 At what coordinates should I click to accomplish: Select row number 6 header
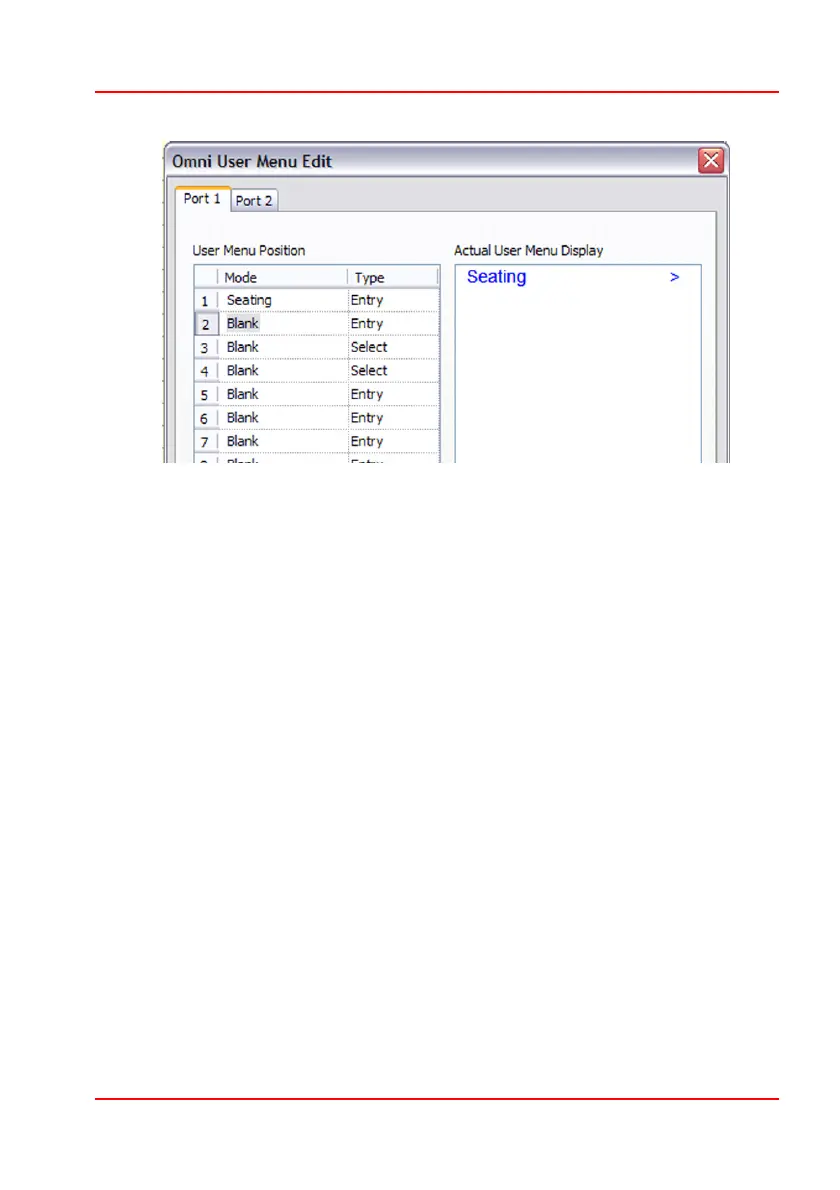206,418
